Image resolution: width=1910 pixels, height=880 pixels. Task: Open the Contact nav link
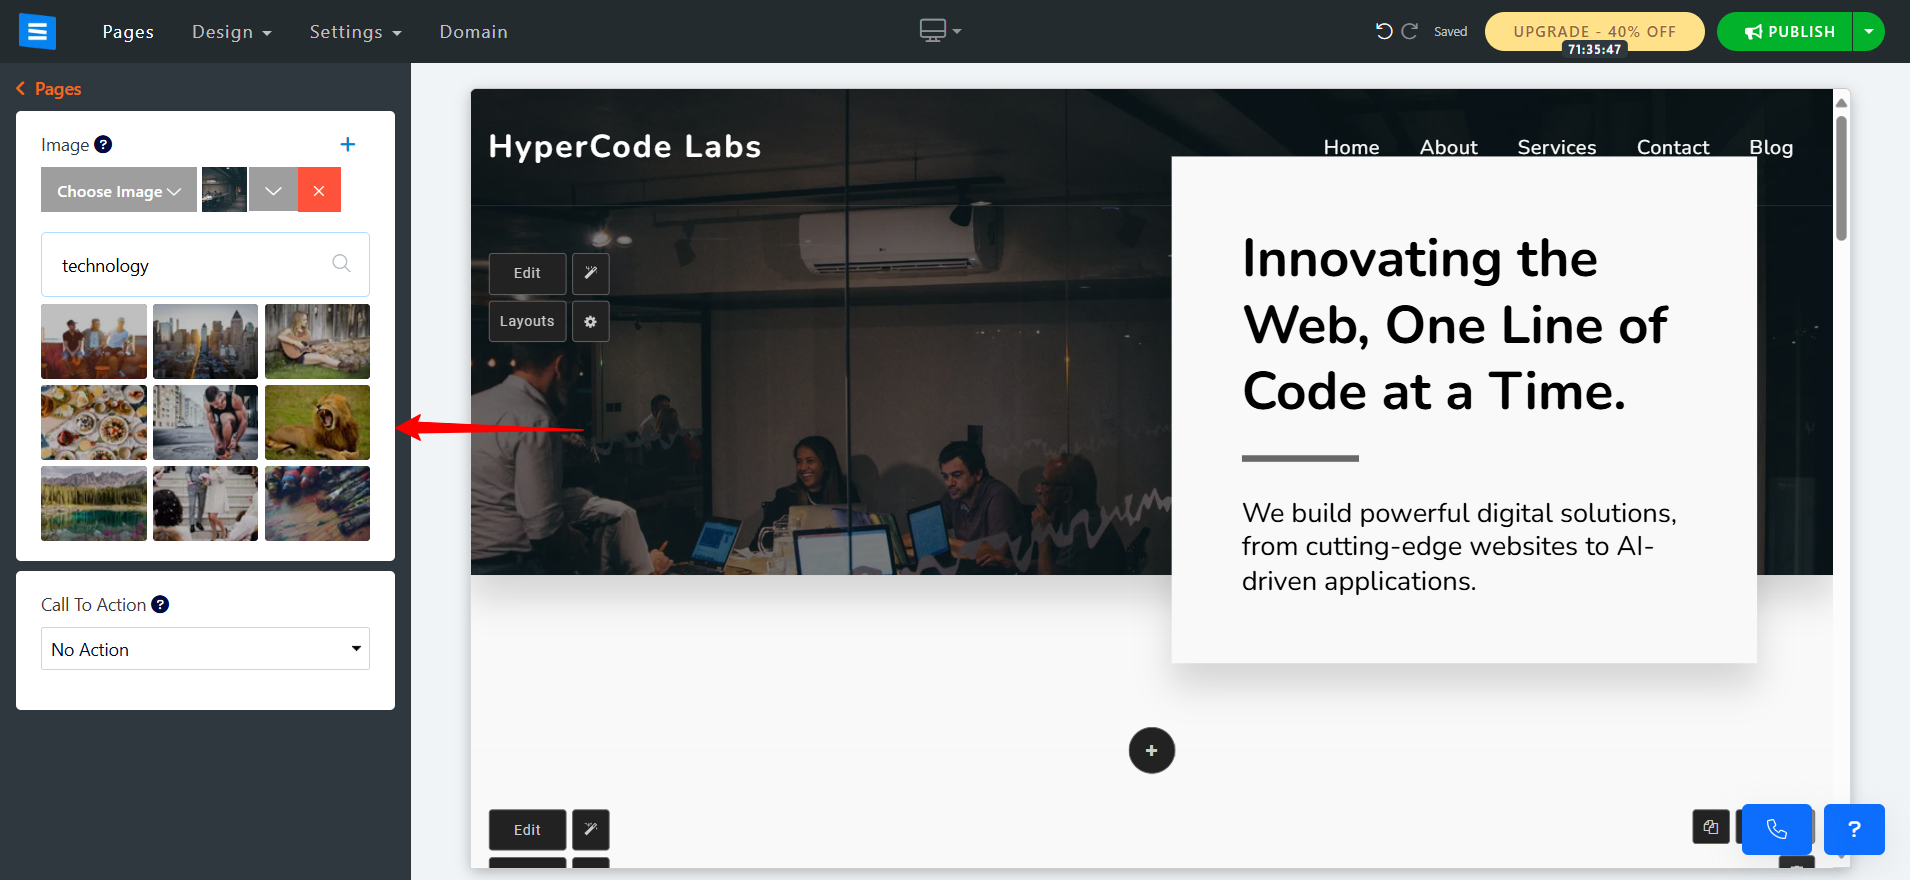click(x=1673, y=147)
